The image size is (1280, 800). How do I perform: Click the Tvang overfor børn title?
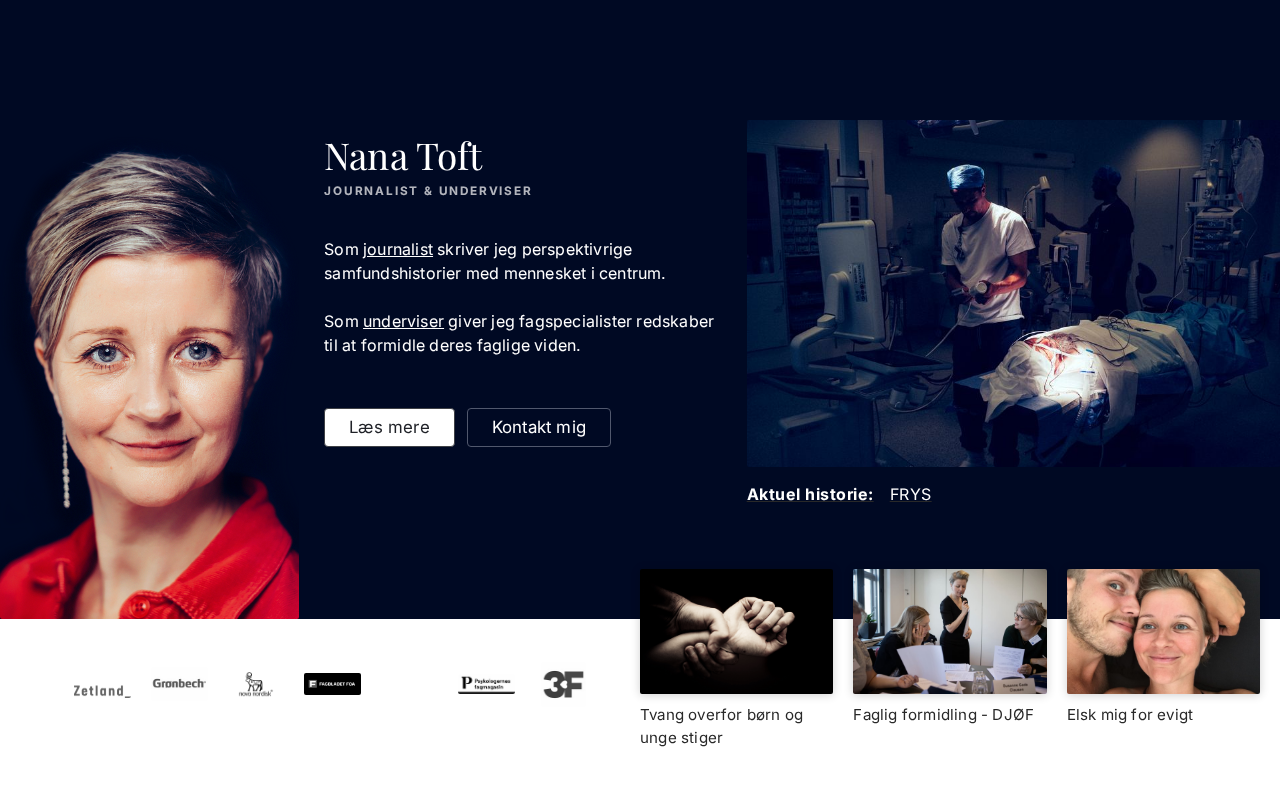(722, 726)
